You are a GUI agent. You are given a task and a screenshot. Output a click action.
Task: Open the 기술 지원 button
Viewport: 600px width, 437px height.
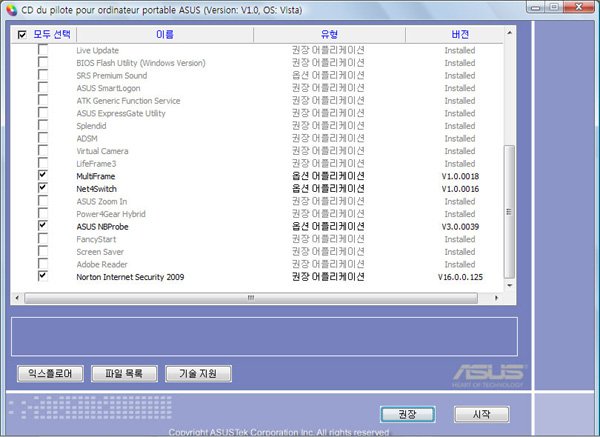(x=198, y=373)
